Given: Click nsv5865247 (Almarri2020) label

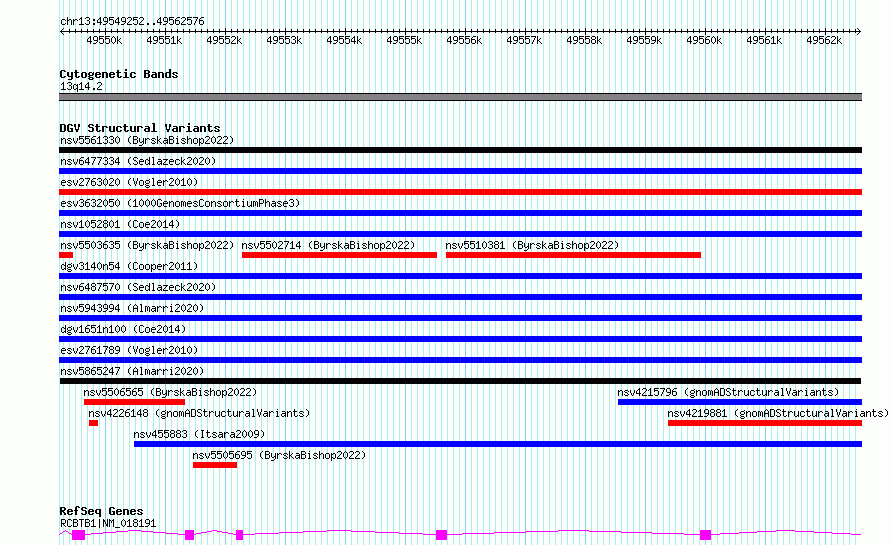Looking at the screenshot, I should (132, 371).
